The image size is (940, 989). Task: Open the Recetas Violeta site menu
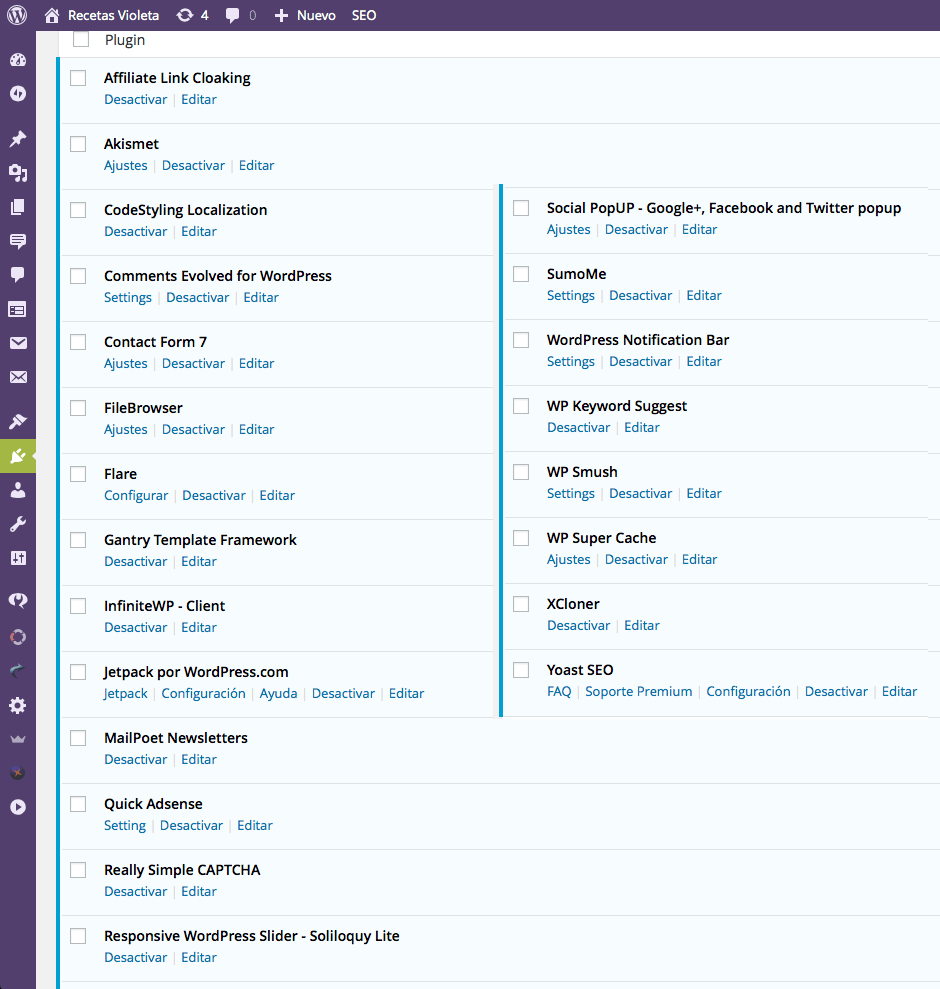tap(102, 15)
